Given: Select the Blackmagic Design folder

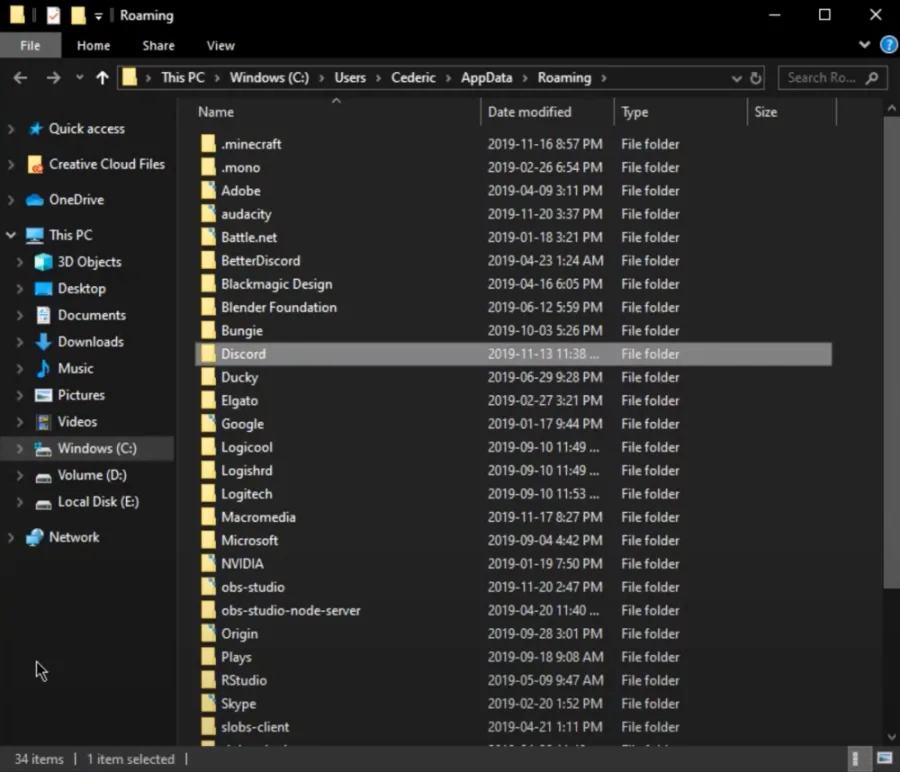Looking at the screenshot, I should pyautogui.click(x=513, y=284).
